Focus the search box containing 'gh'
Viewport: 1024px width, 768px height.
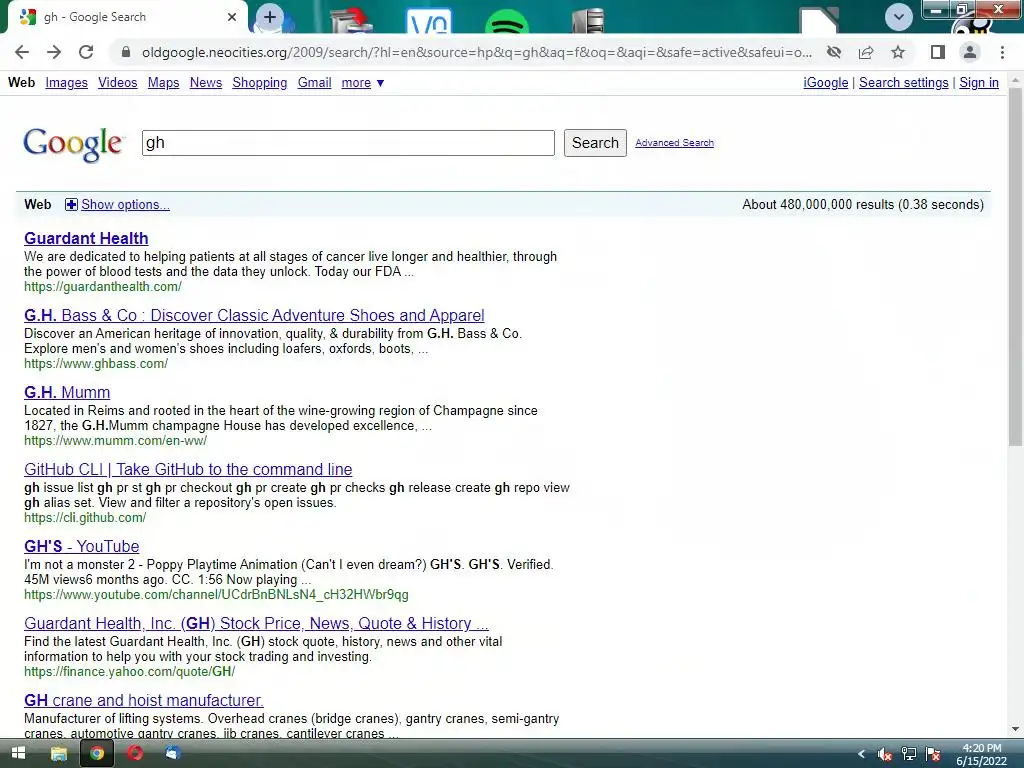point(348,143)
